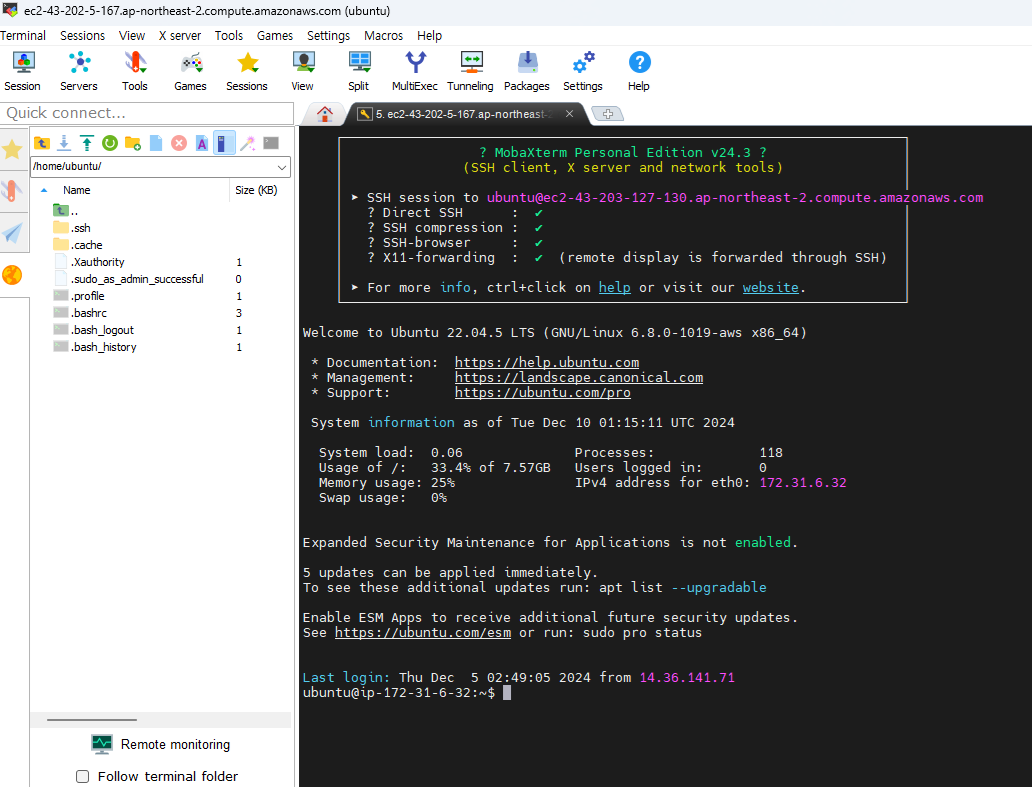1032x787 pixels.
Task: Expand the /home/ubuntu/ path dropdown
Action: click(x=282, y=167)
